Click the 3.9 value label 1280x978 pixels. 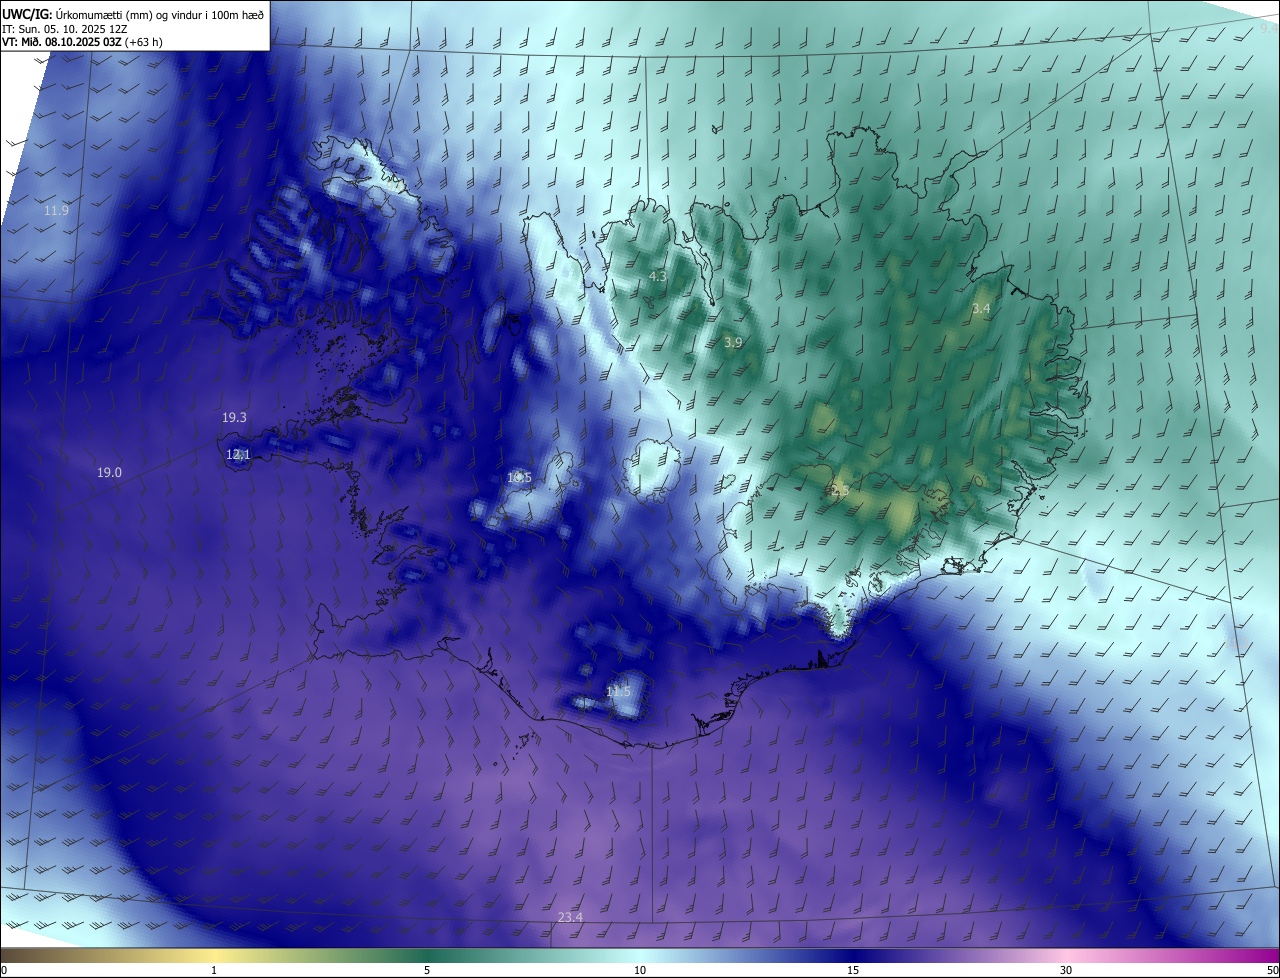tap(733, 342)
